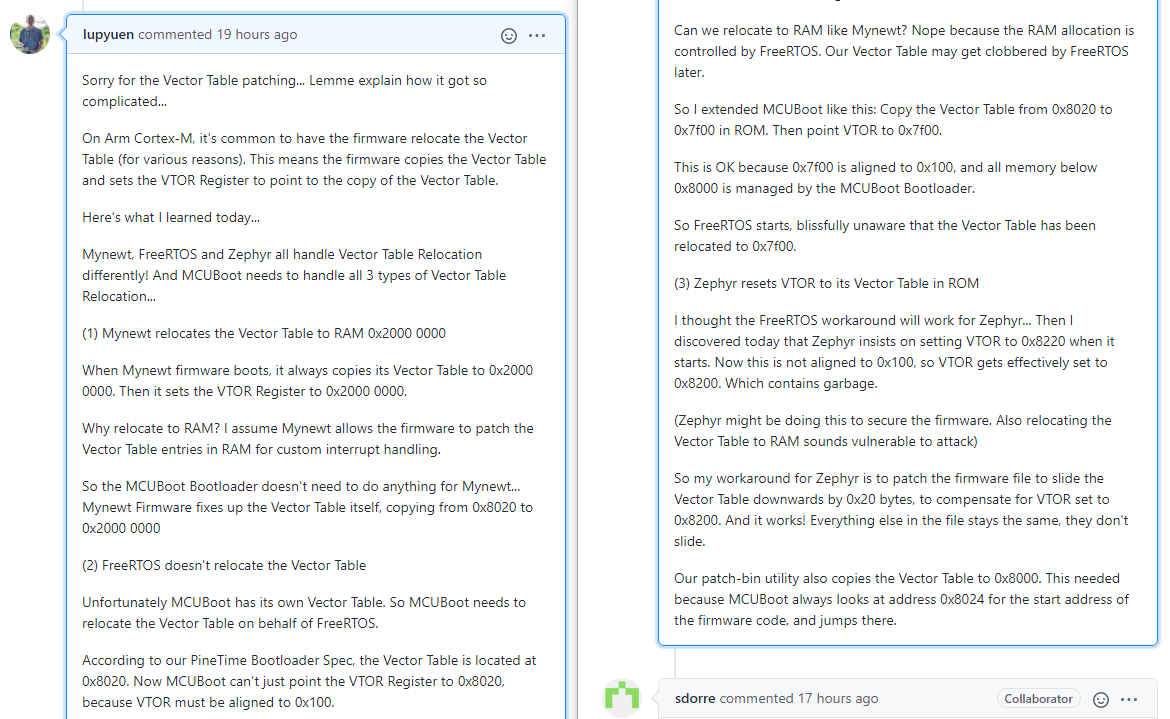Click paragraph starting 'According to our PineTime Bootloader Spec'
Screen dimensions: 1170x719
pyautogui.click(x=310, y=682)
